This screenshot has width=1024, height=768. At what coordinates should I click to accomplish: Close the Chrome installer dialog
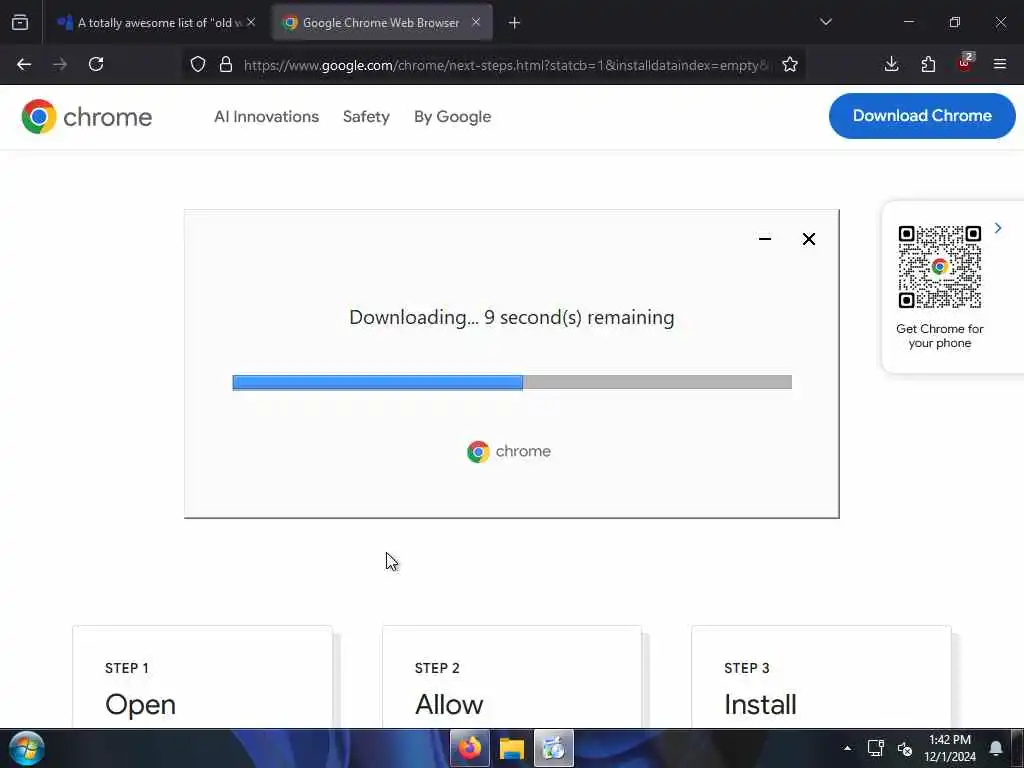point(808,239)
